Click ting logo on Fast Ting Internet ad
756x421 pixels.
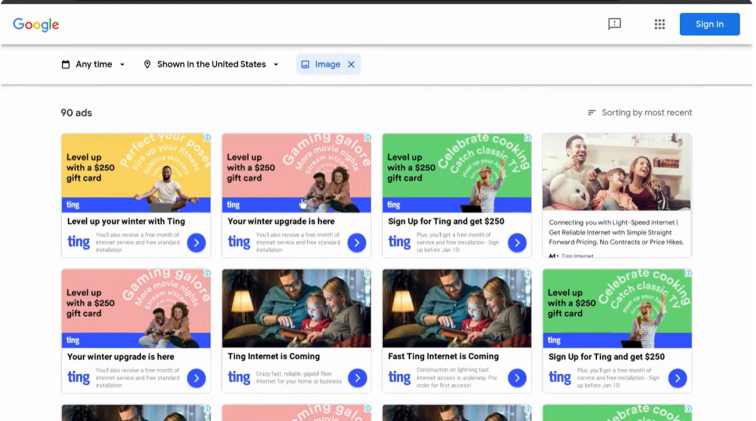coord(399,377)
